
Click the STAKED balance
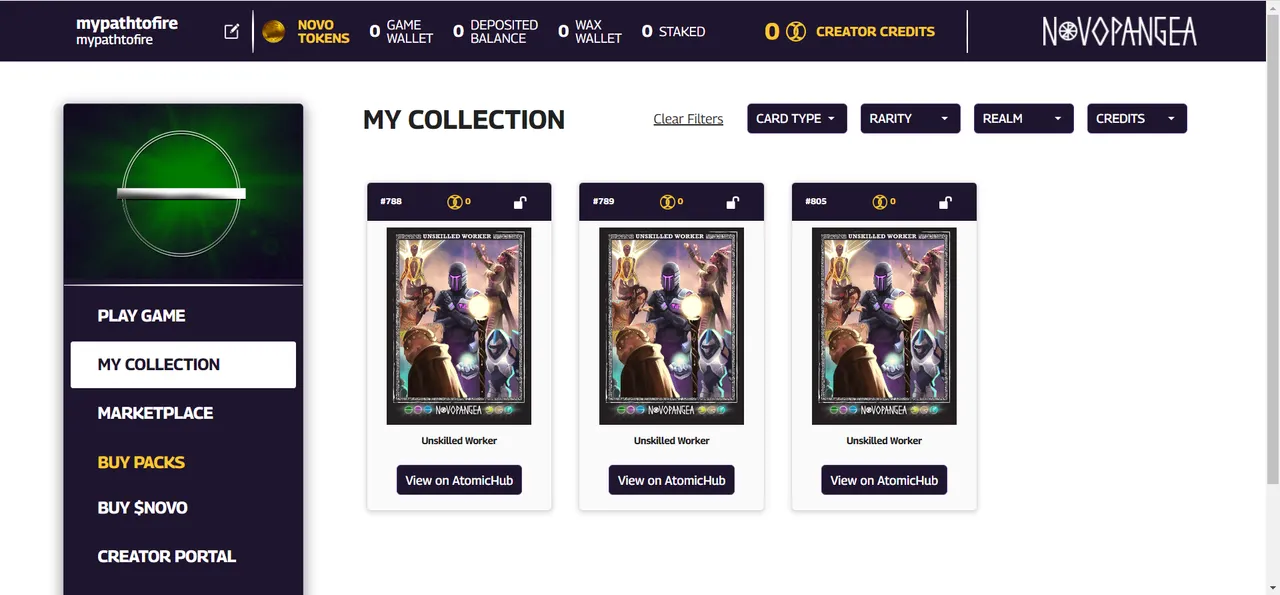click(x=673, y=32)
